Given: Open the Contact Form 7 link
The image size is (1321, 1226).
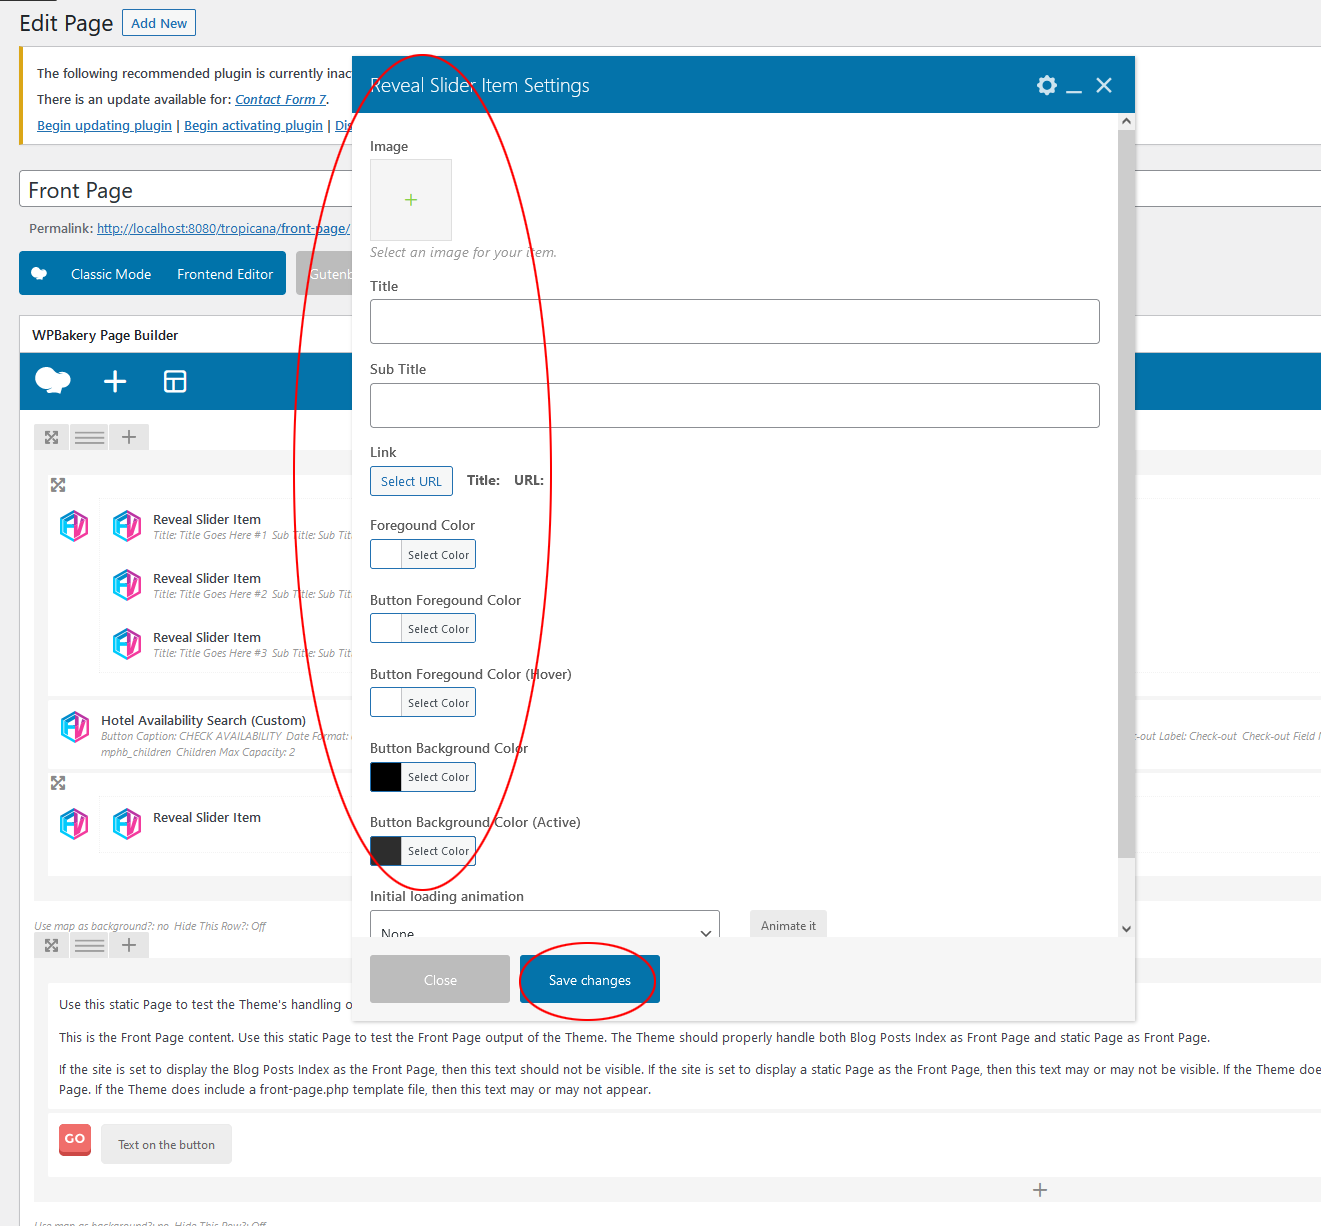Looking at the screenshot, I should click(x=280, y=99).
